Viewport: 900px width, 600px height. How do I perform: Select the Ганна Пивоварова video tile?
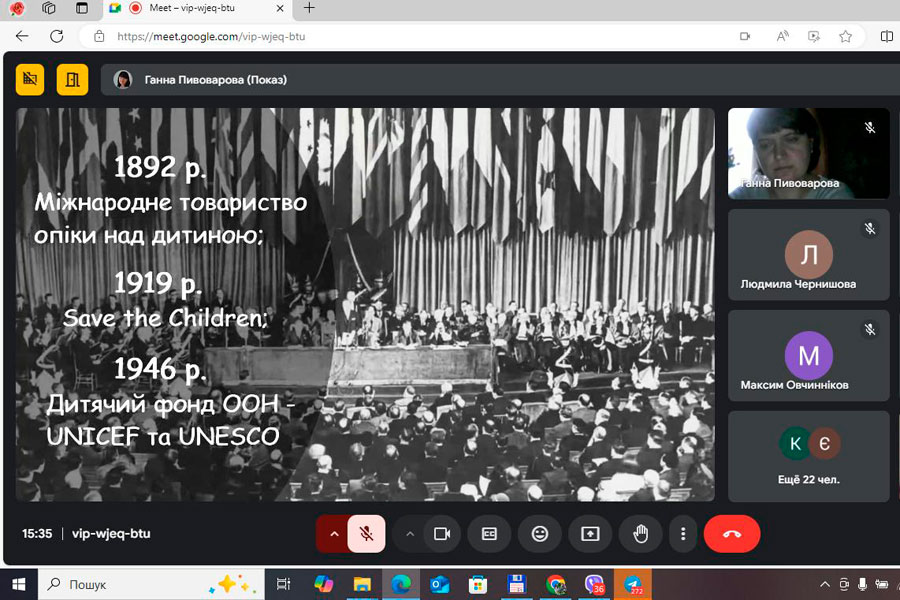click(x=808, y=153)
